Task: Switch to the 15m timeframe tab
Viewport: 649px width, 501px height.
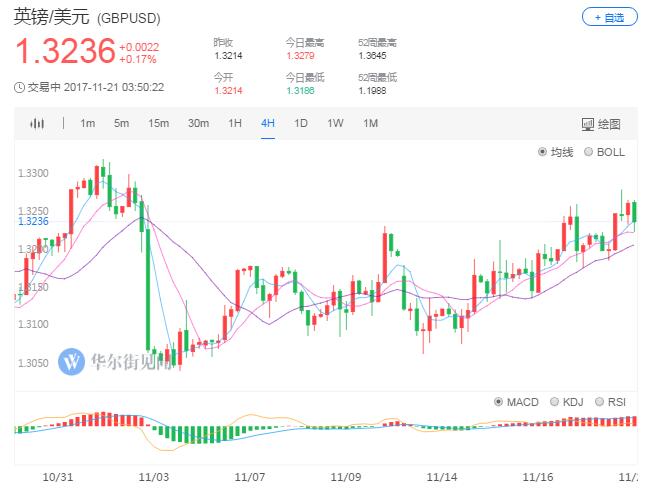Action: click(159, 123)
